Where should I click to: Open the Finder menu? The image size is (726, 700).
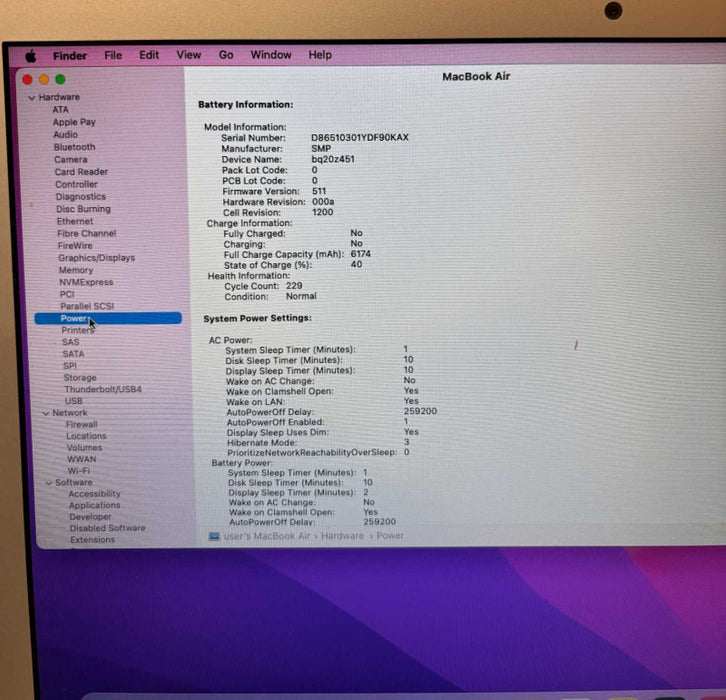pos(70,56)
